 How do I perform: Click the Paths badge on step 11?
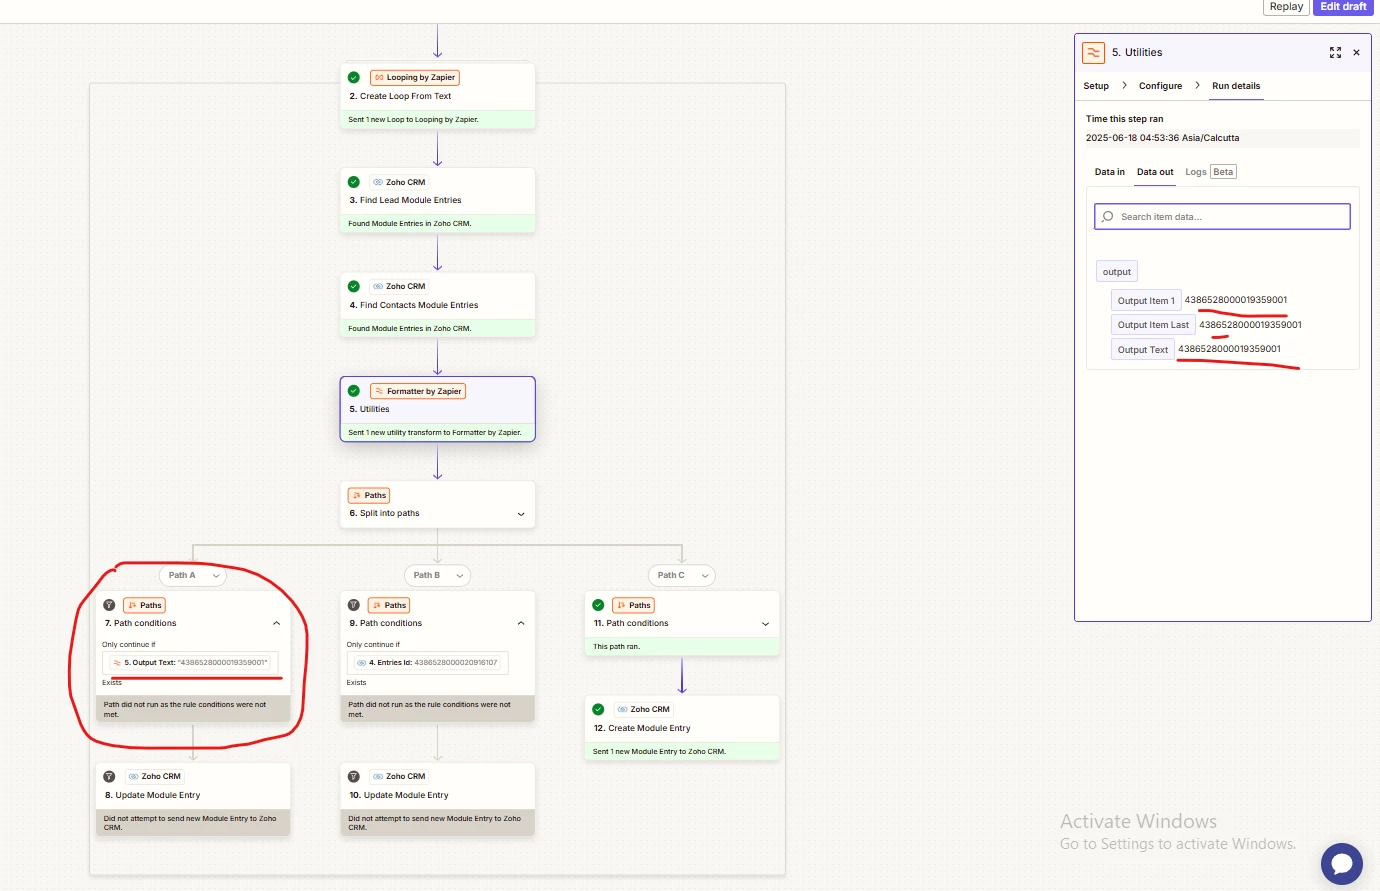[634, 605]
